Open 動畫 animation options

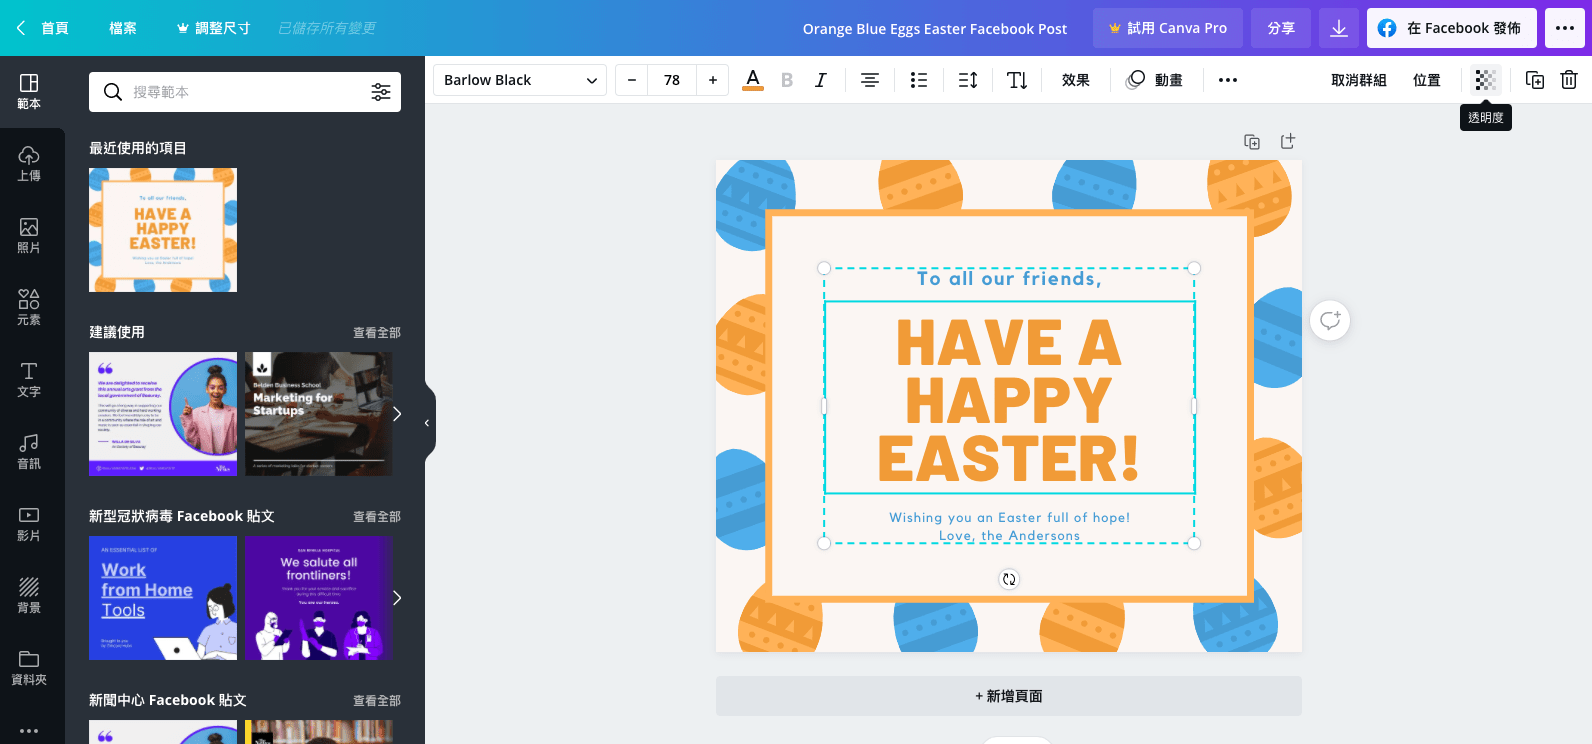[x=1155, y=80]
